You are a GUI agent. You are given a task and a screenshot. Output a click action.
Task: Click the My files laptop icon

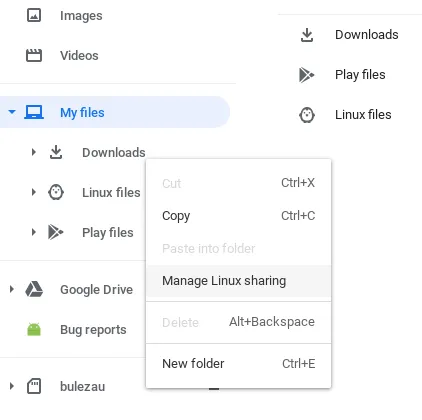point(34,112)
